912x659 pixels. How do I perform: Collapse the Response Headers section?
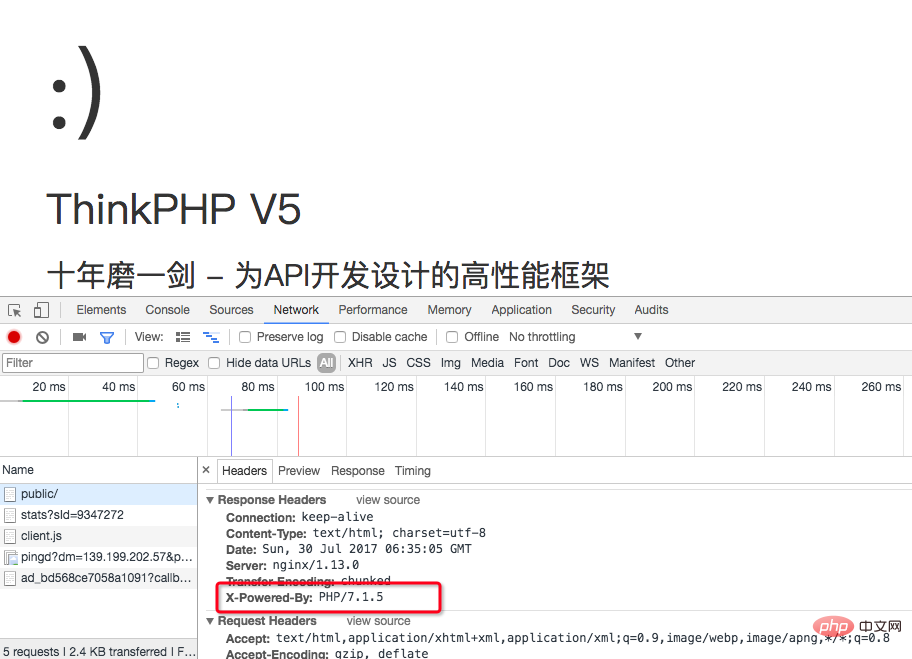click(210, 500)
